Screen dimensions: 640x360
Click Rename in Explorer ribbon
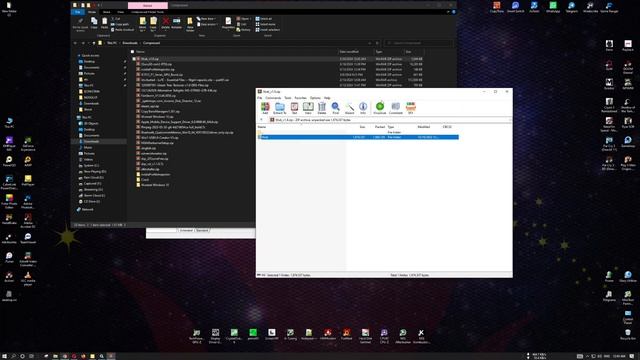(176, 23)
